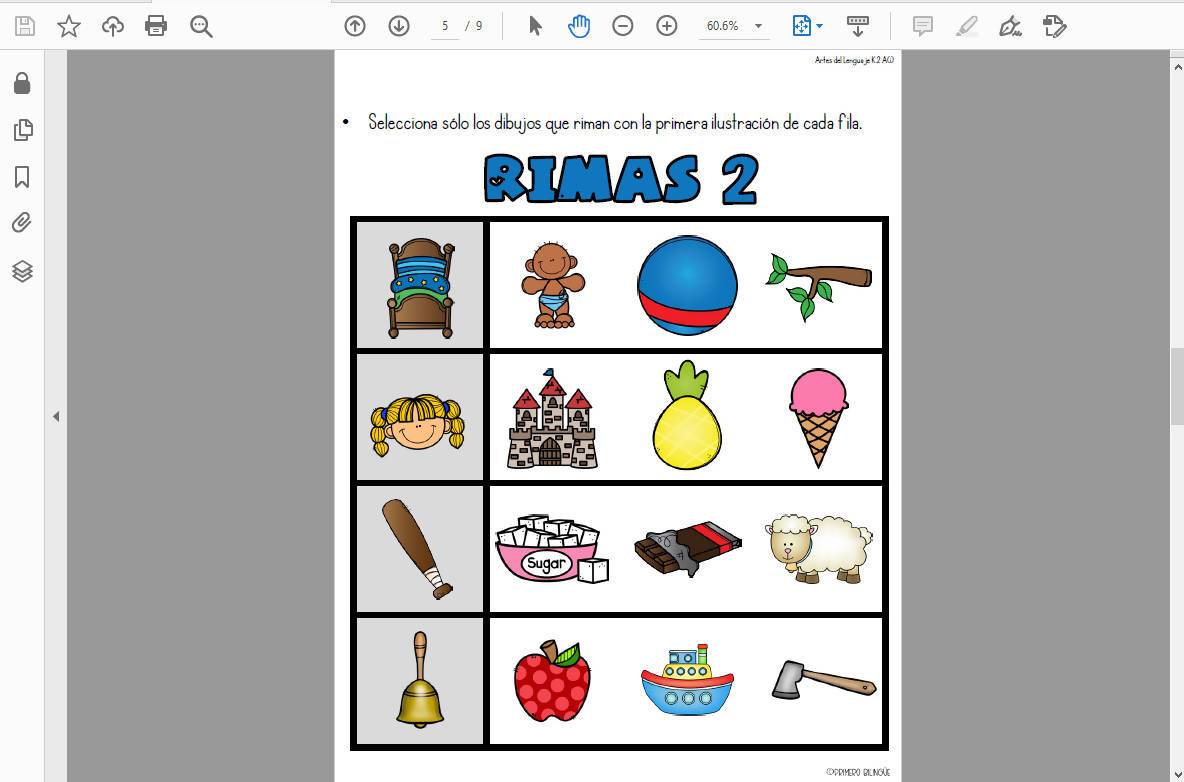
Task: Open the Attachments panel
Action: (x=22, y=222)
